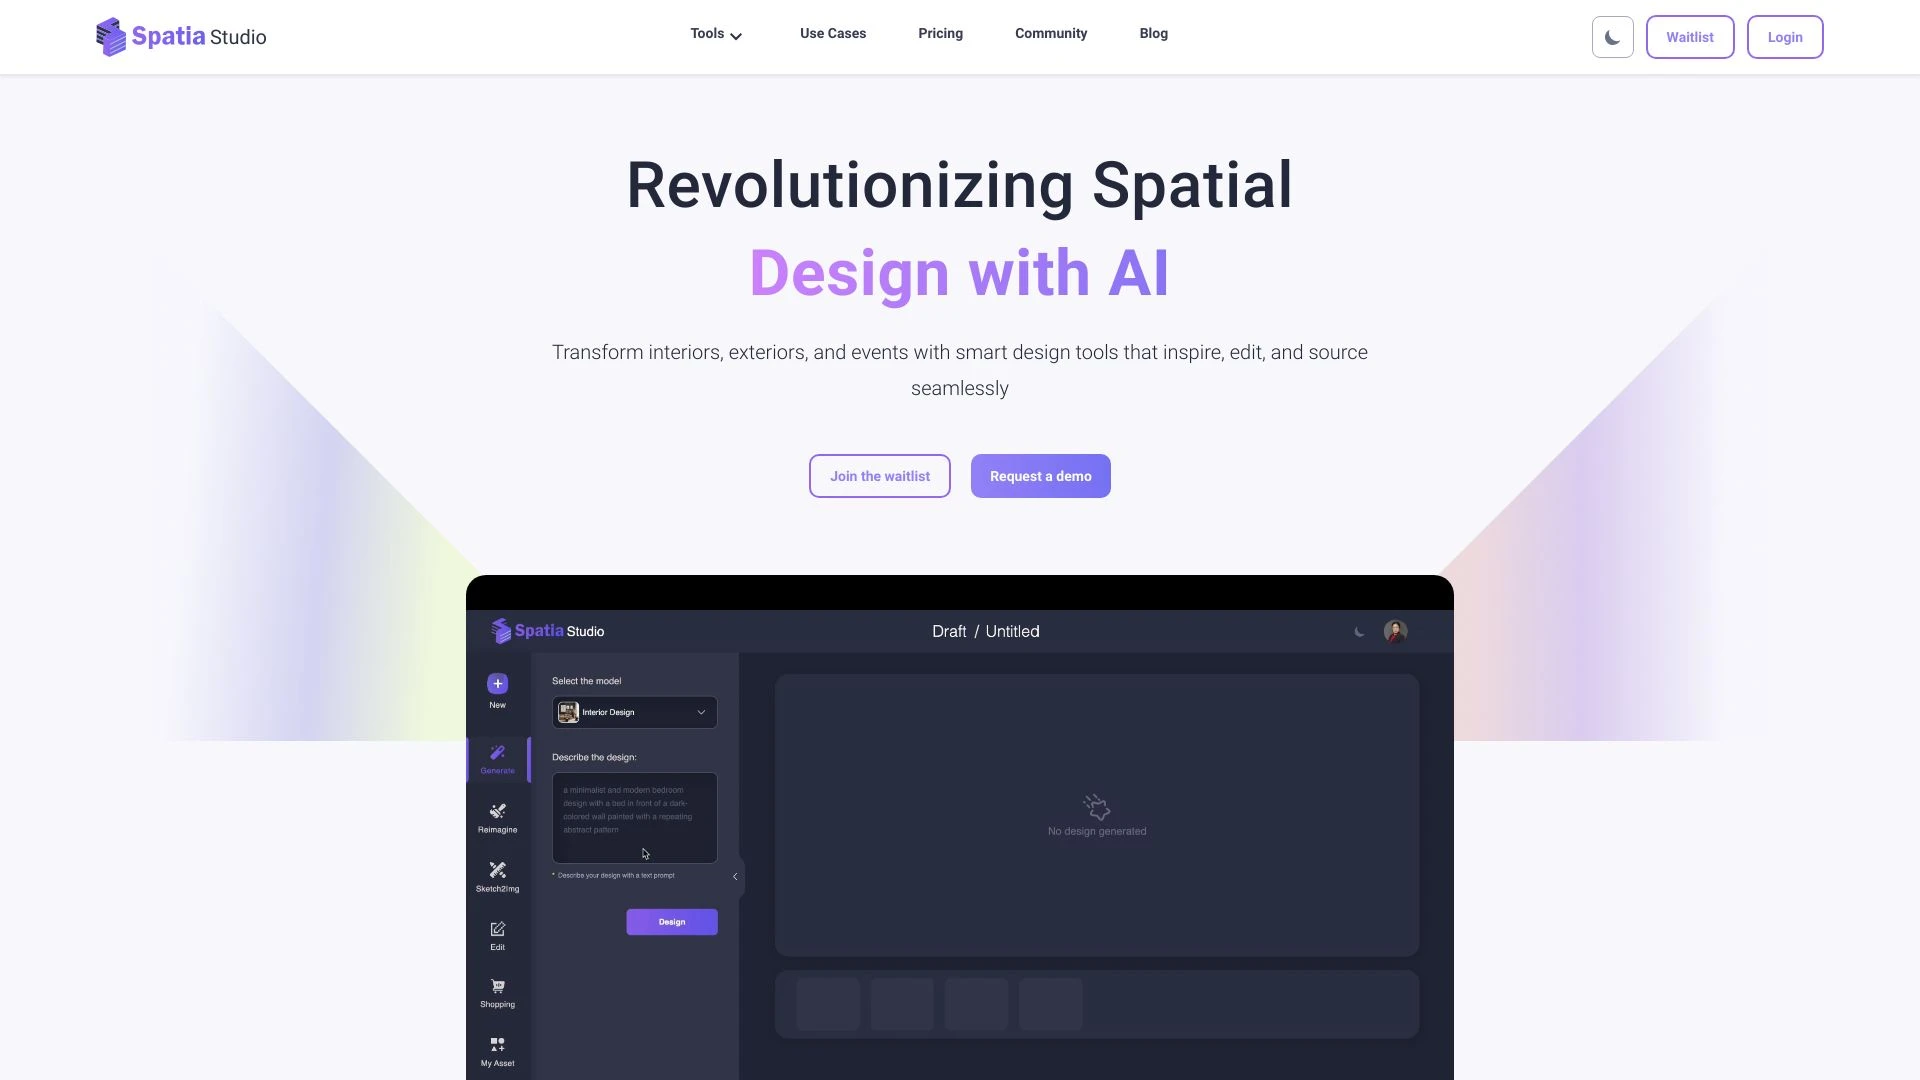The height and width of the screenshot is (1080, 1920).
Task: Select the Generate tool in sidebar
Action: point(497,758)
